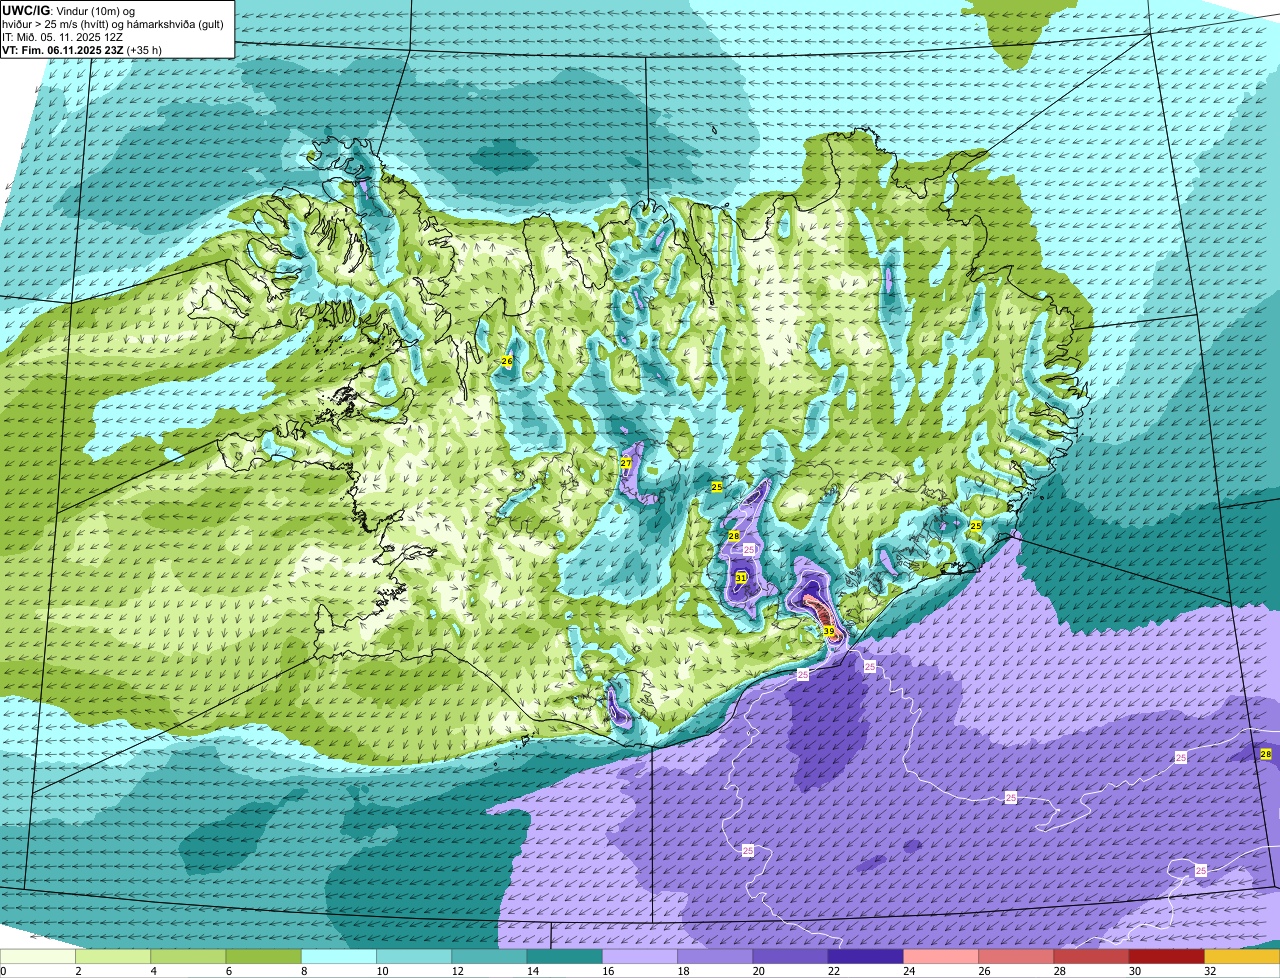1280x978 pixels.
Task: Click the color scale tick label 2
Action: (x=76, y=971)
